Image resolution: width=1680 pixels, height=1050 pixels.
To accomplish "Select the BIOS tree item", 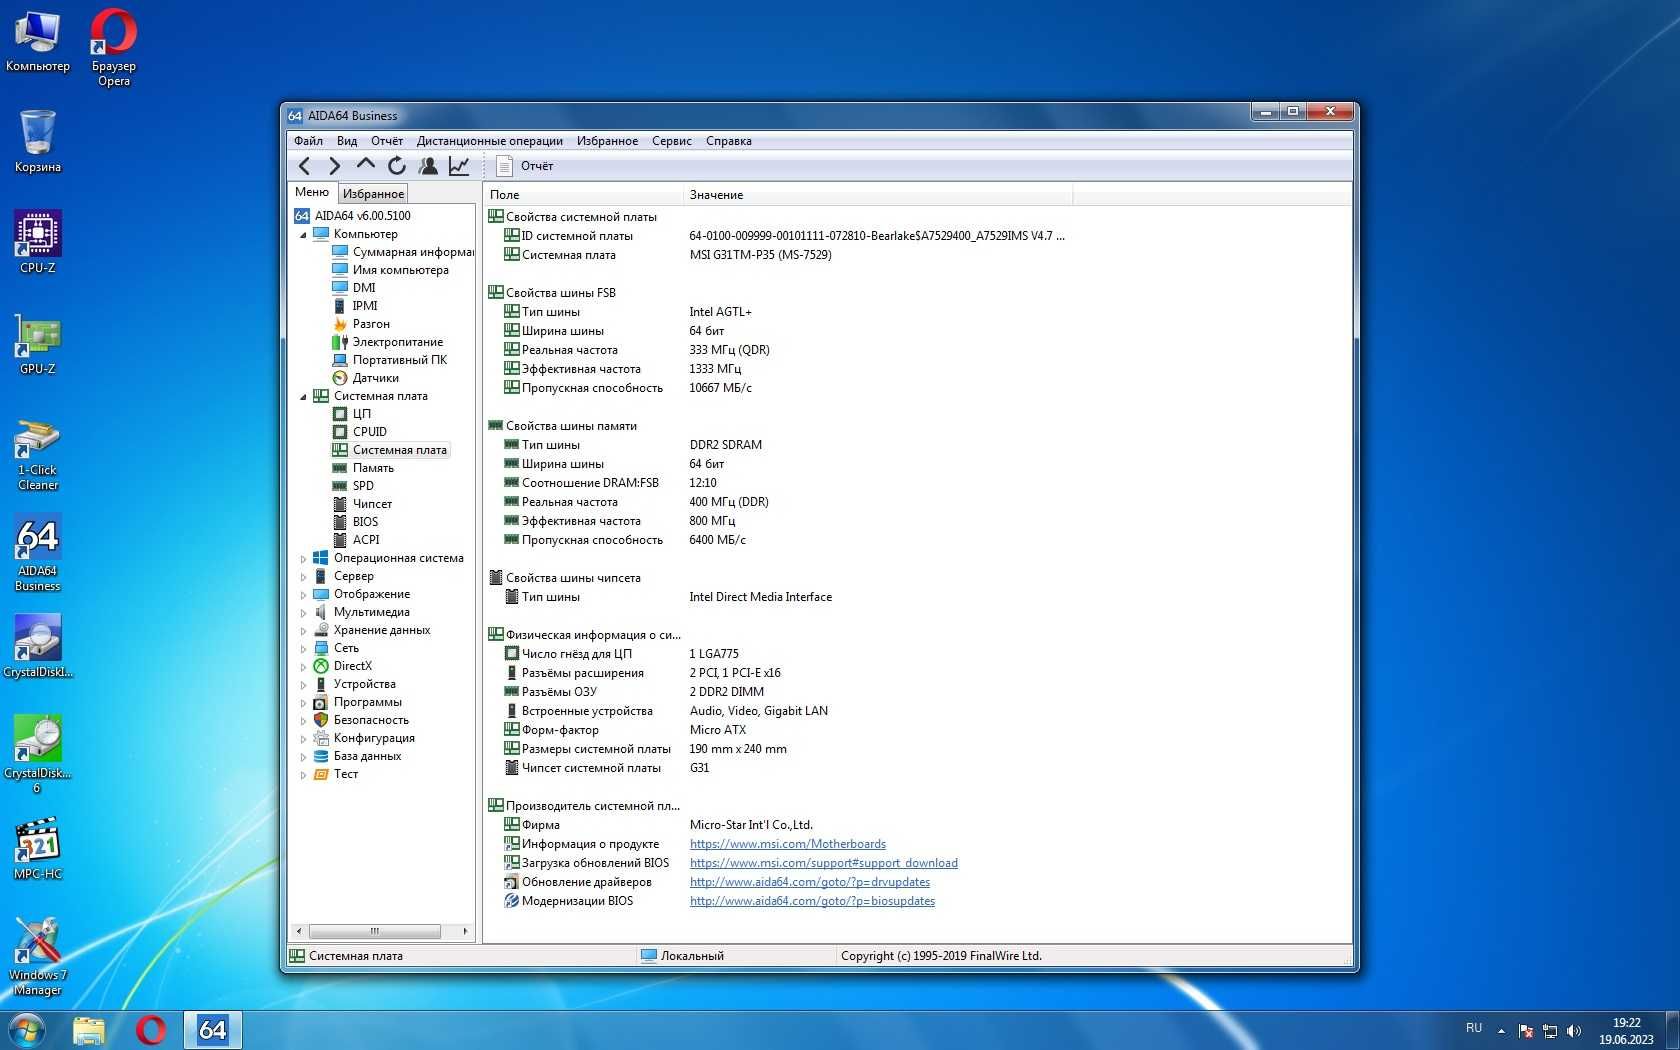I will point(365,522).
